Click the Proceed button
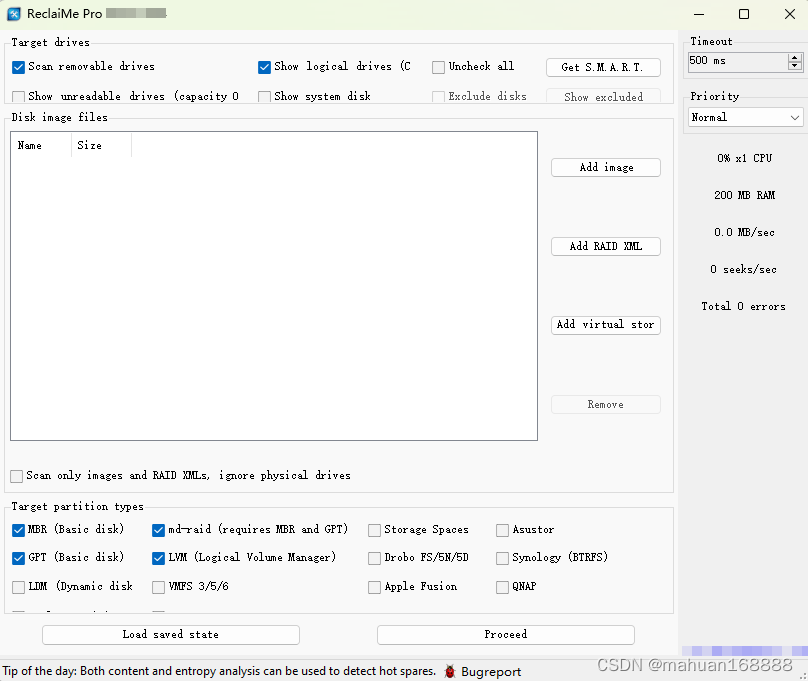808x681 pixels. point(506,635)
